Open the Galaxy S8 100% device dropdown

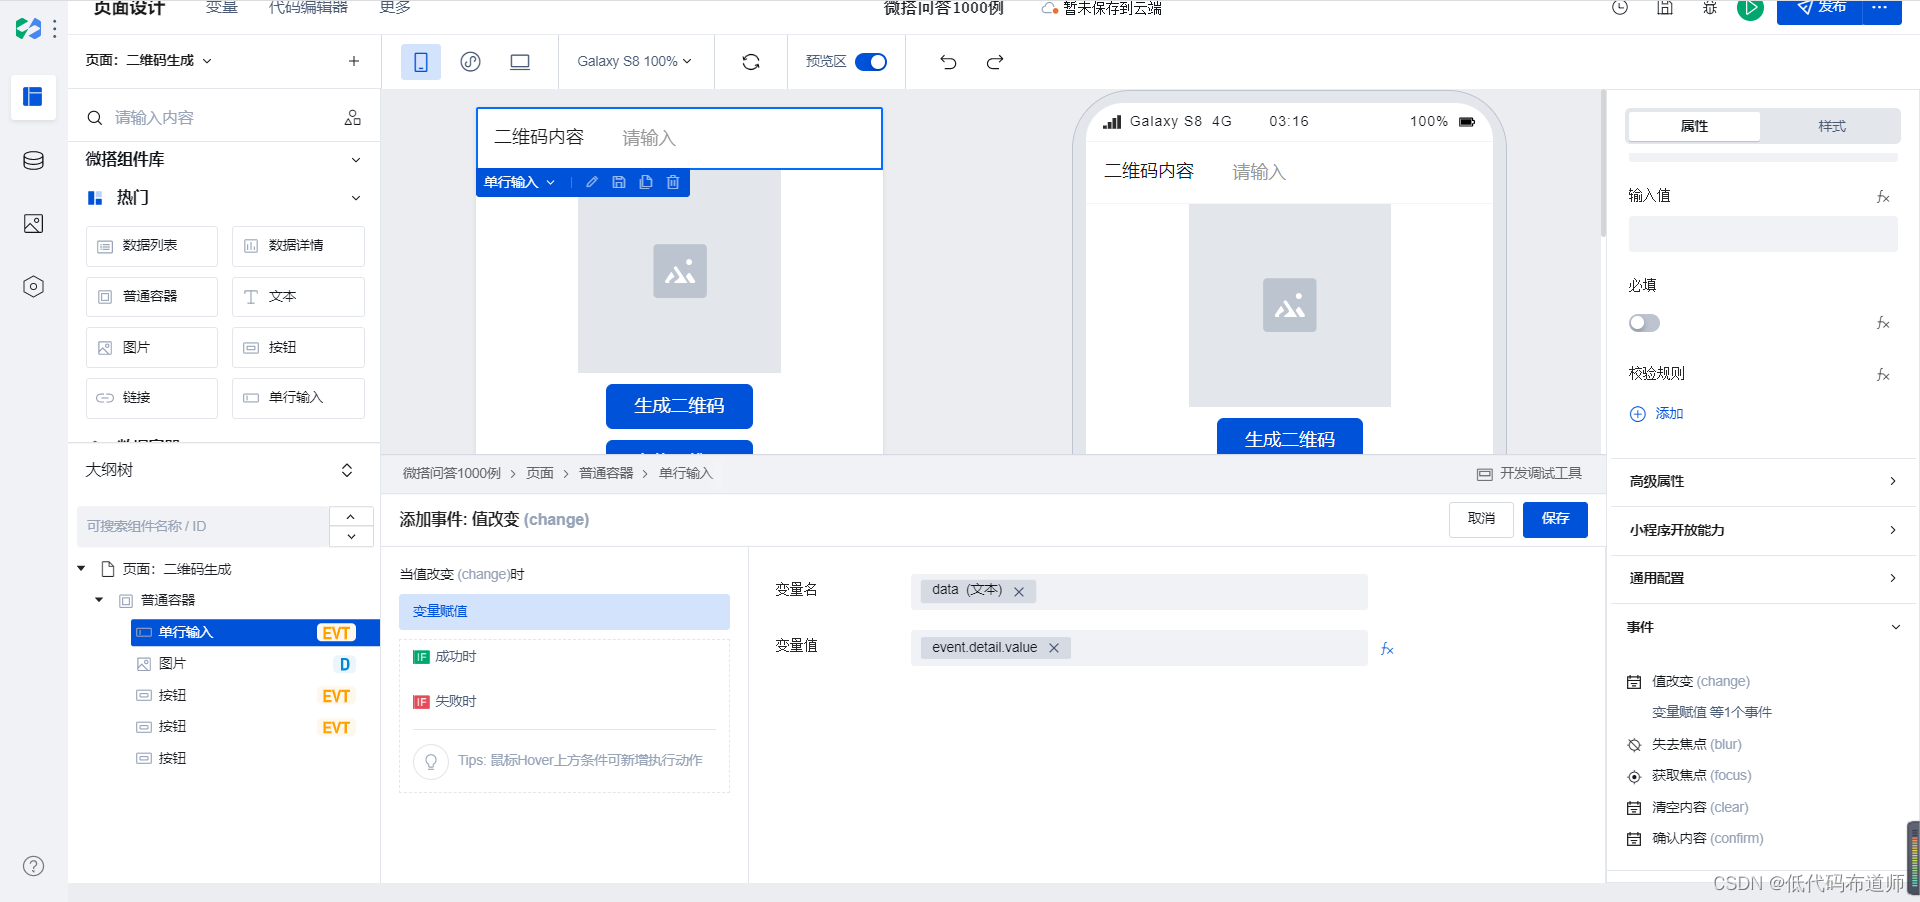(x=634, y=62)
